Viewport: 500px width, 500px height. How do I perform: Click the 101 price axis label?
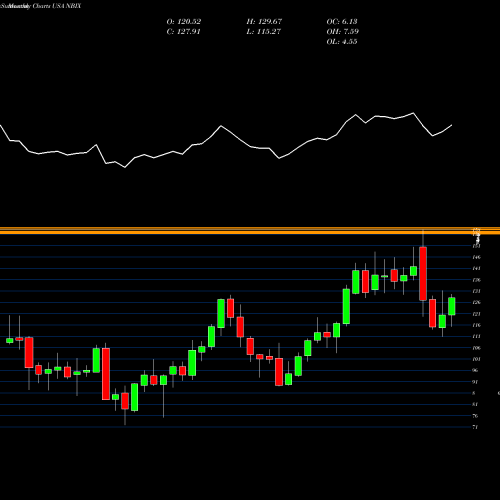point(476,359)
